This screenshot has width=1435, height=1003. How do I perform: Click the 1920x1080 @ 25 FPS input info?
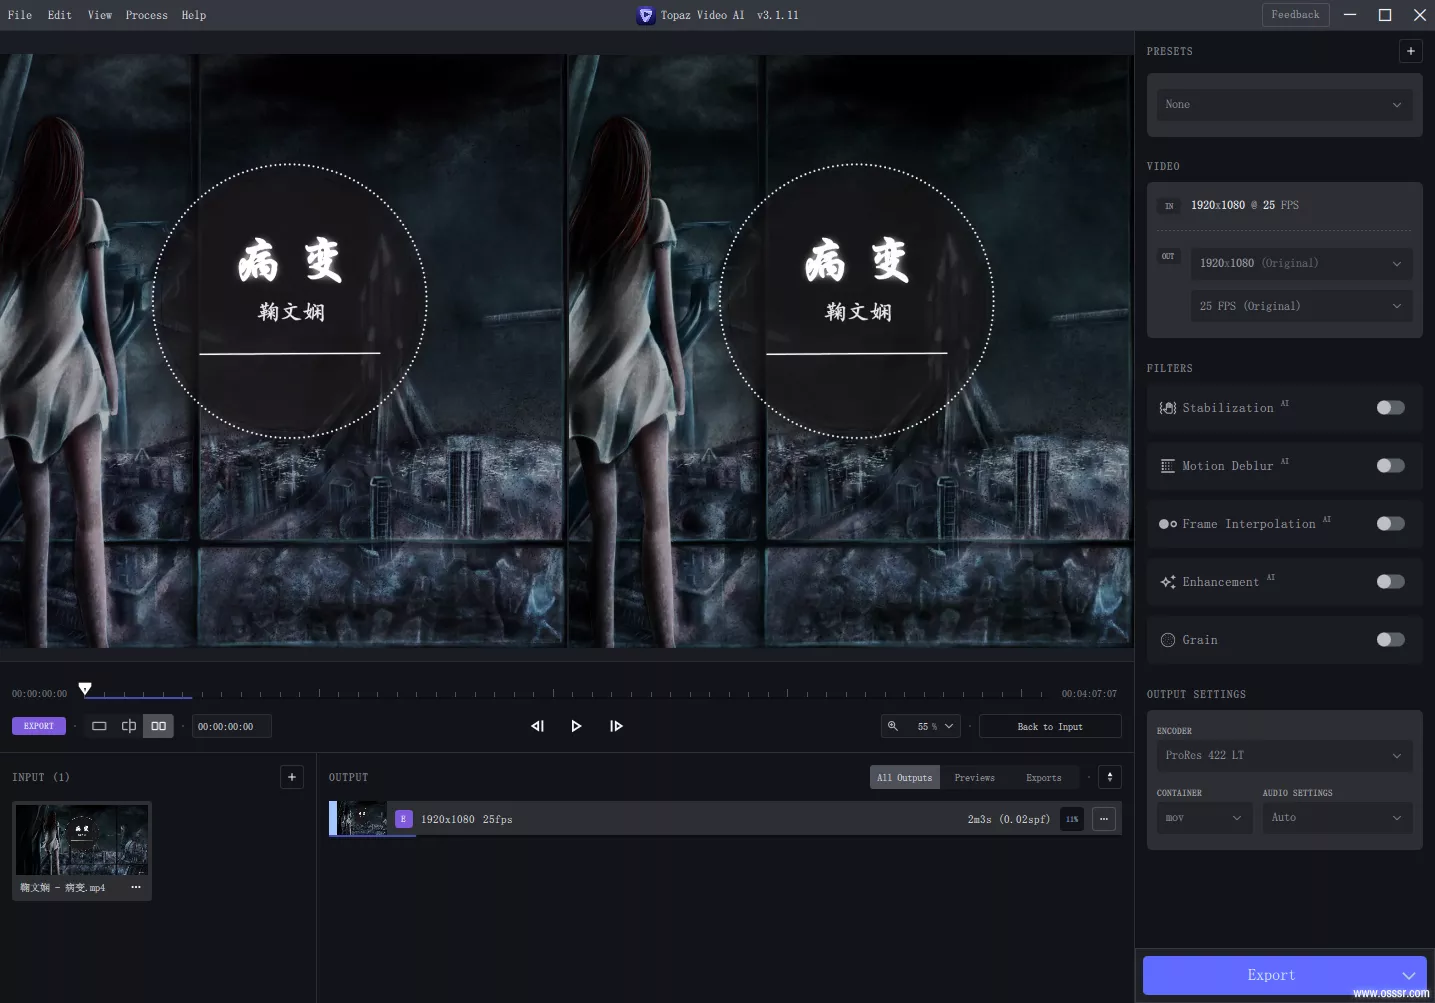(1245, 205)
